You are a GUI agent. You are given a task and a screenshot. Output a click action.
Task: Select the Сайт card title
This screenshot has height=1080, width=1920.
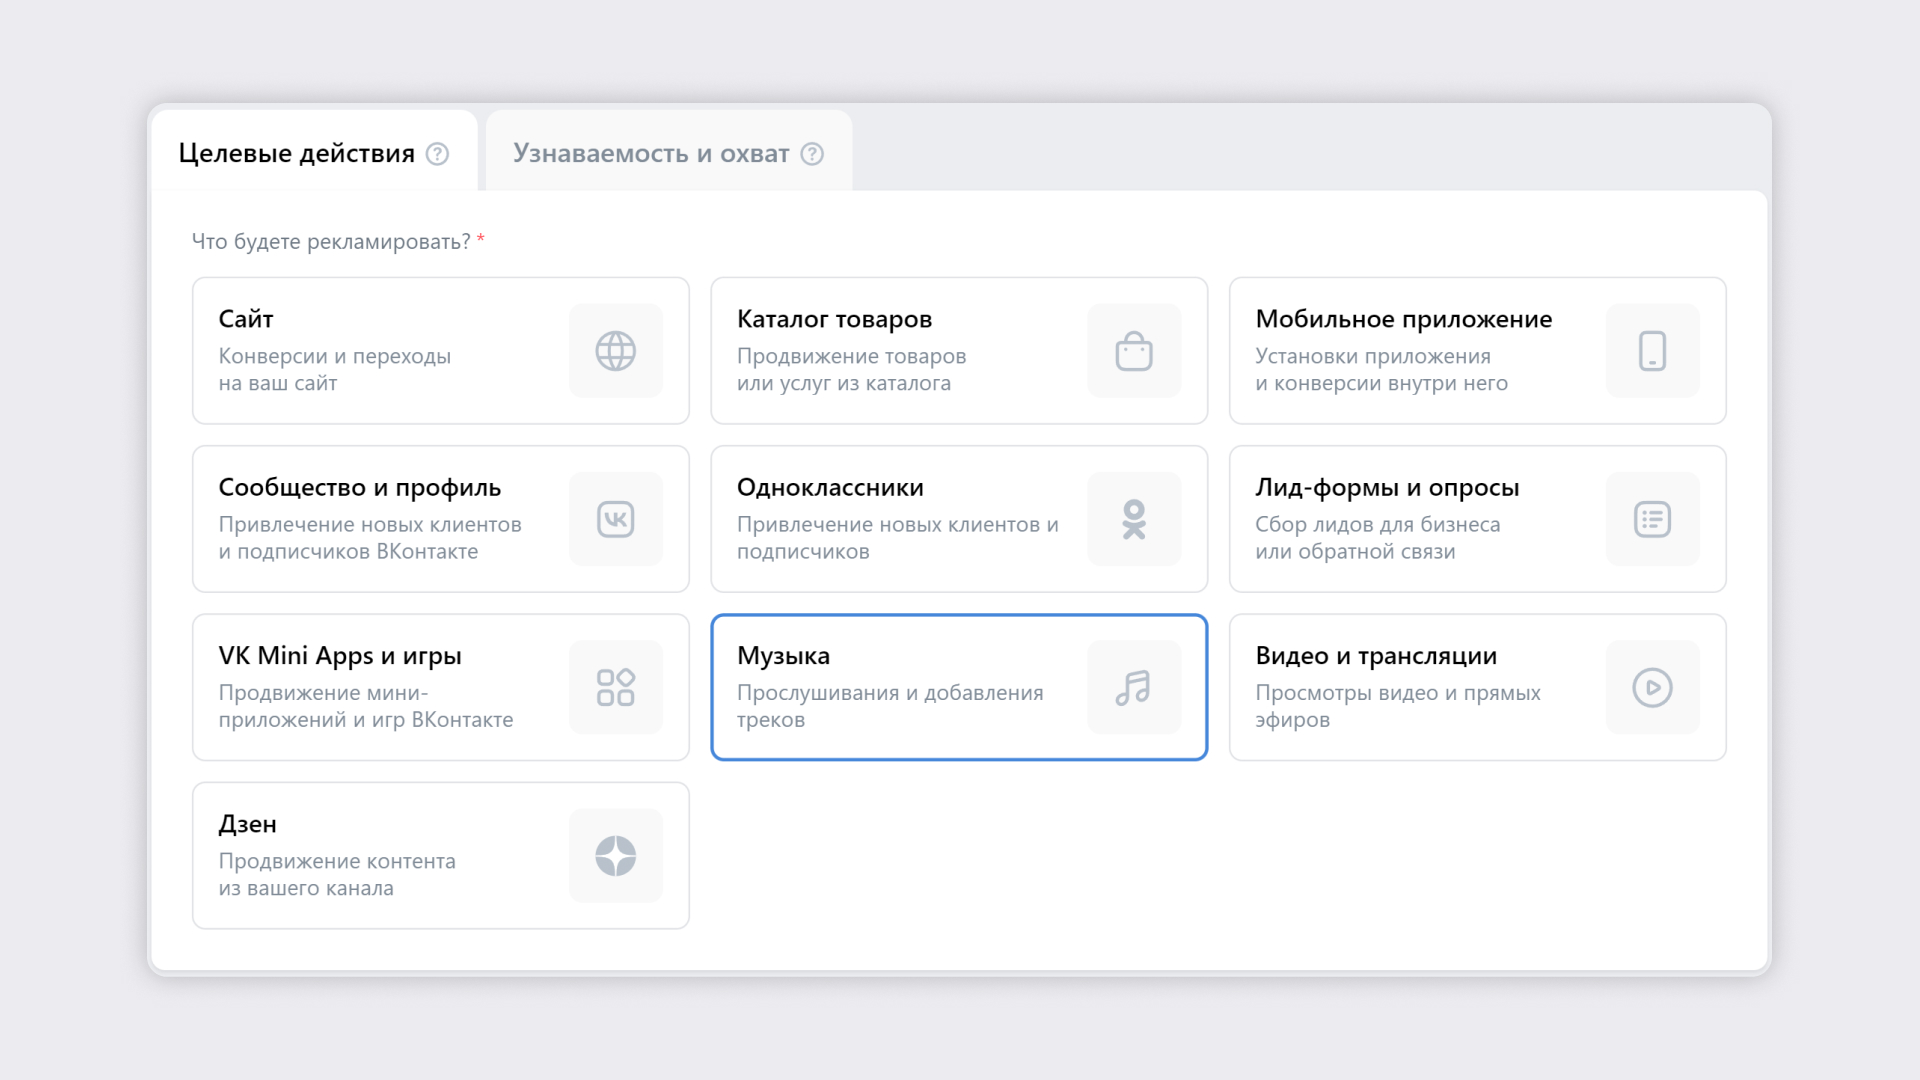[246, 319]
